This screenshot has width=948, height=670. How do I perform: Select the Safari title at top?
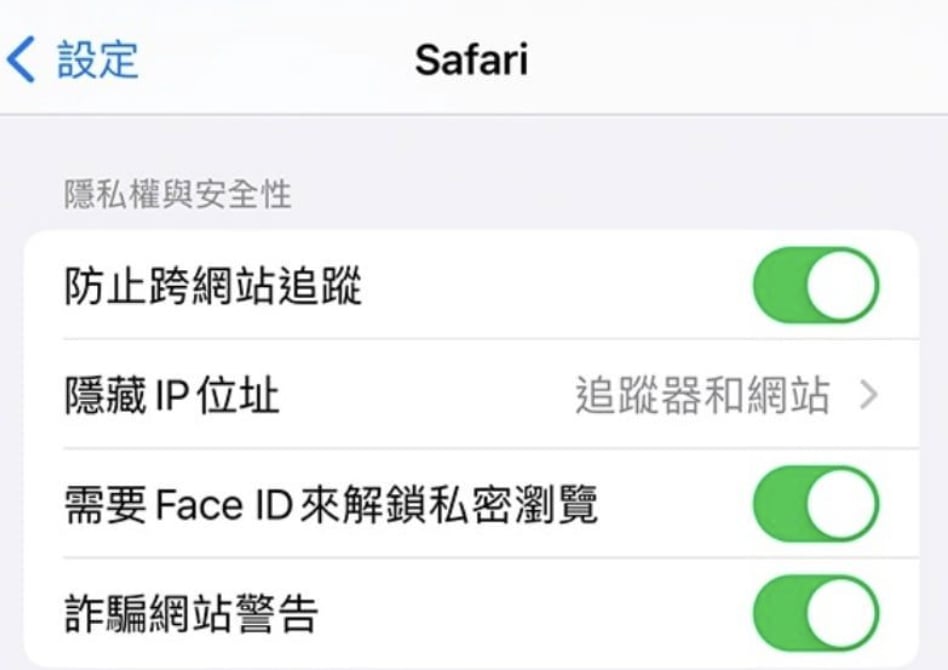pos(474,57)
